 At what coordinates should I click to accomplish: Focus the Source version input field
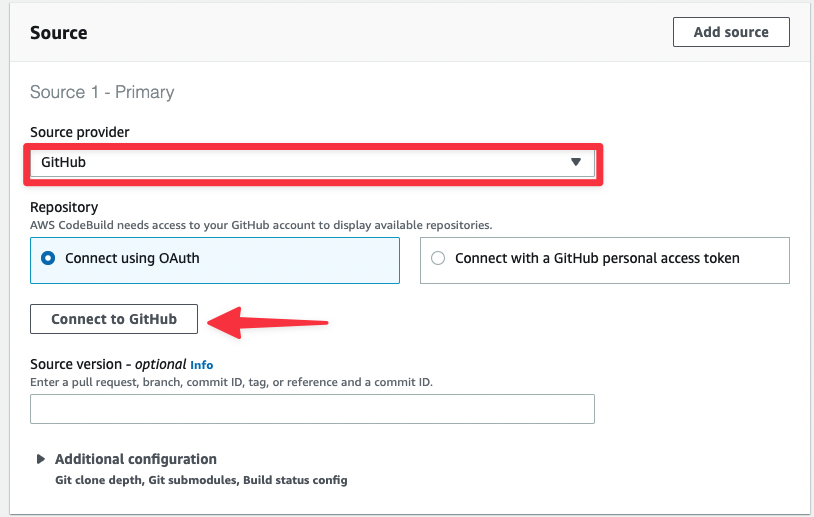(313, 409)
